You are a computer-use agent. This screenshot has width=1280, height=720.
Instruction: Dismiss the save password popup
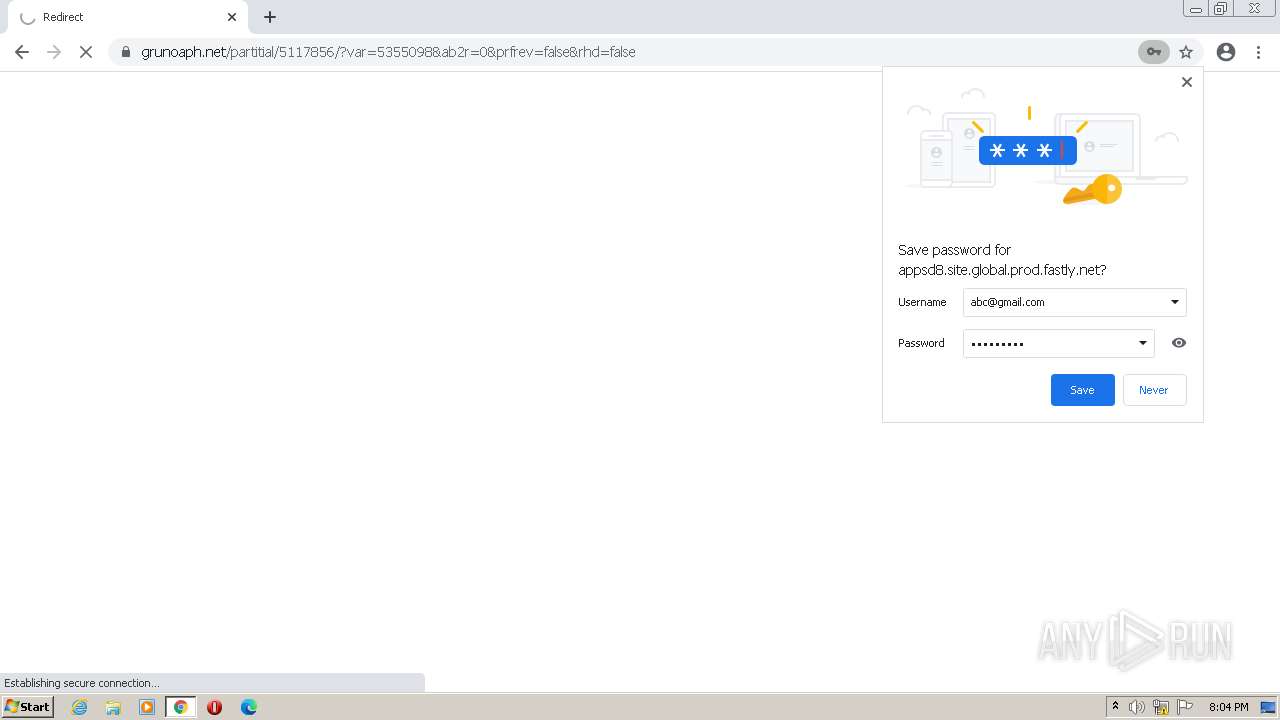[x=1187, y=82]
